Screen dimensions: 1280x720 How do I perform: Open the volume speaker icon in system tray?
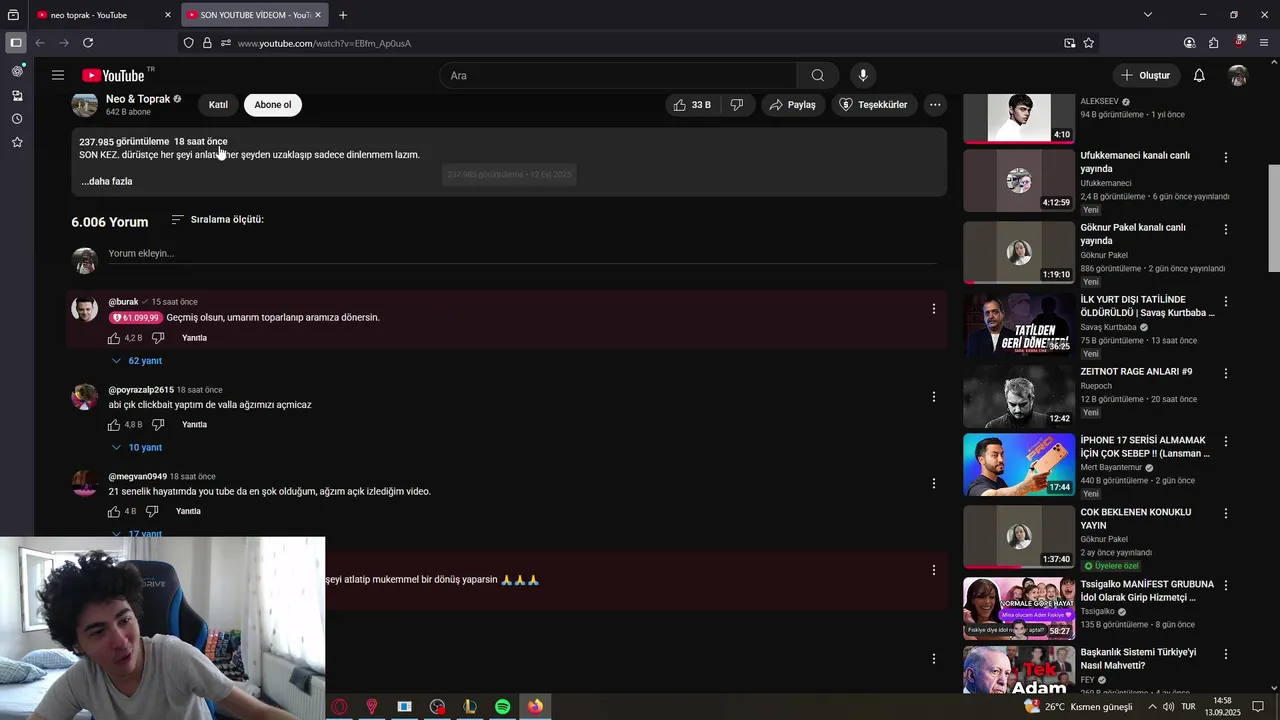(1168, 707)
